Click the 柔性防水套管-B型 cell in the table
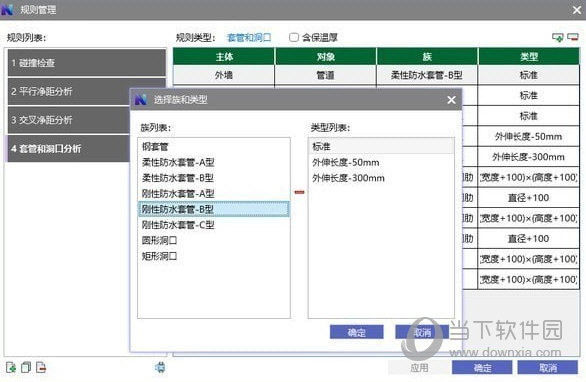 [x=427, y=75]
